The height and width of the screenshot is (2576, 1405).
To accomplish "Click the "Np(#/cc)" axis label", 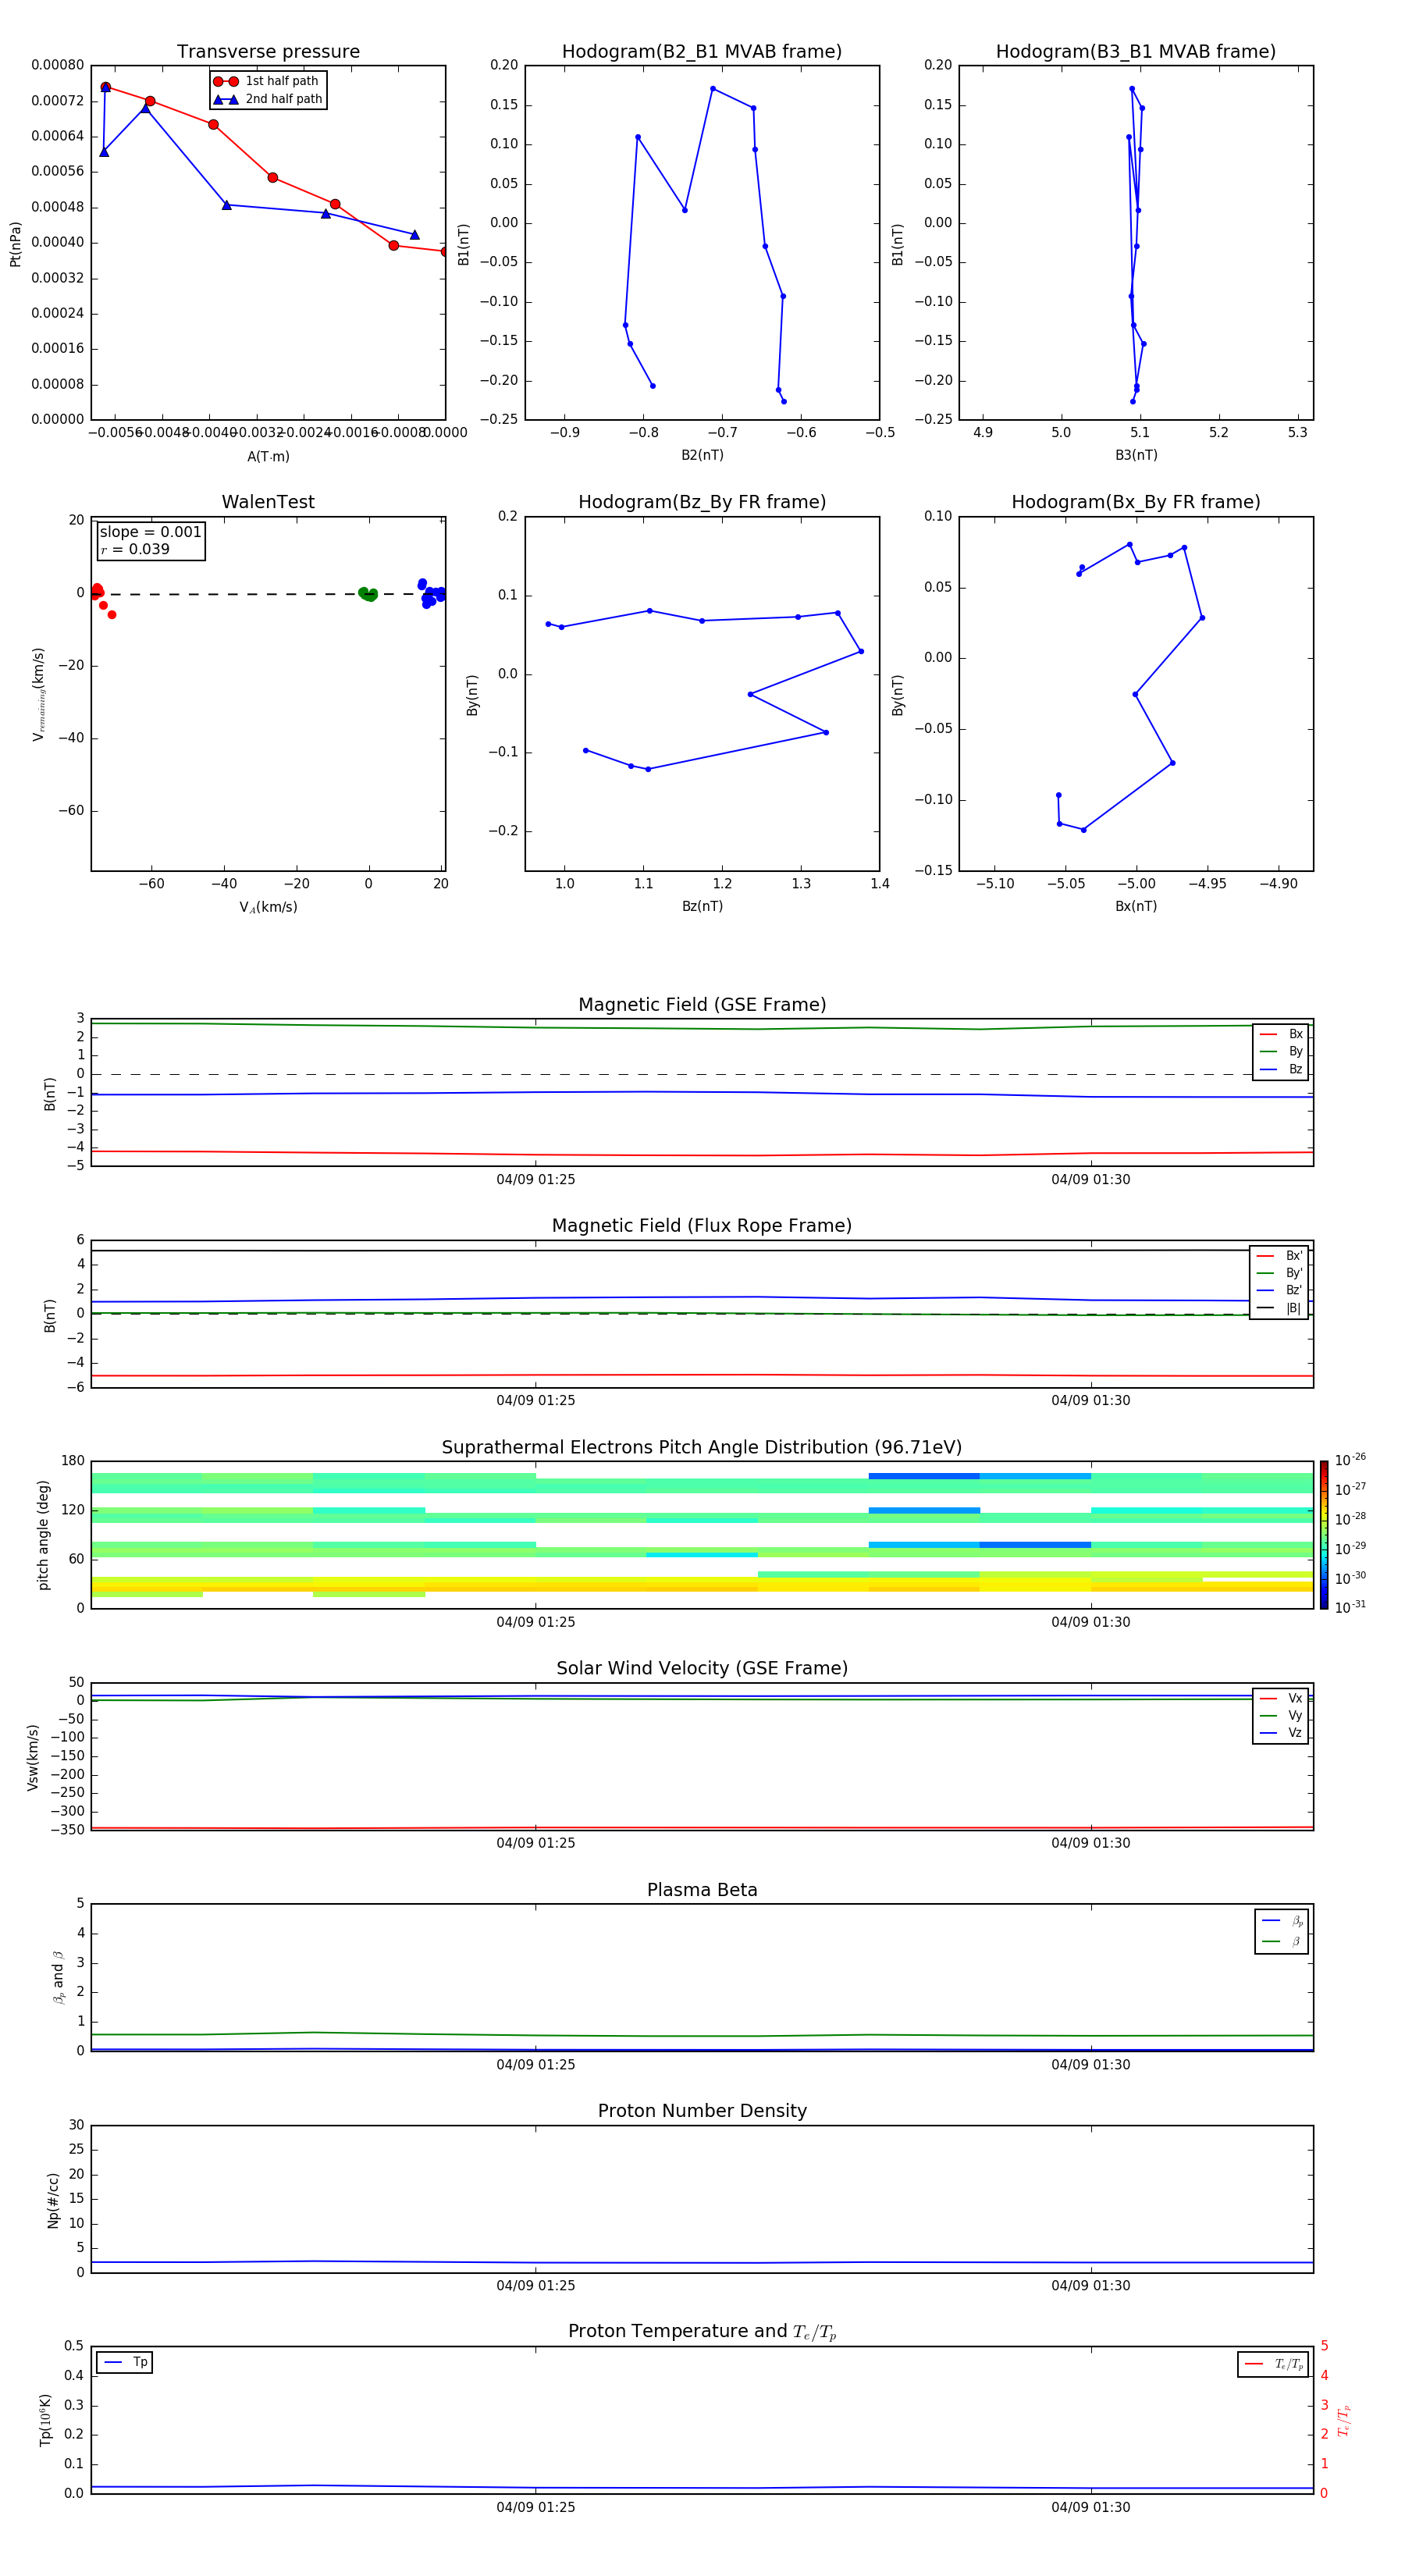I will (x=52, y=2200).
